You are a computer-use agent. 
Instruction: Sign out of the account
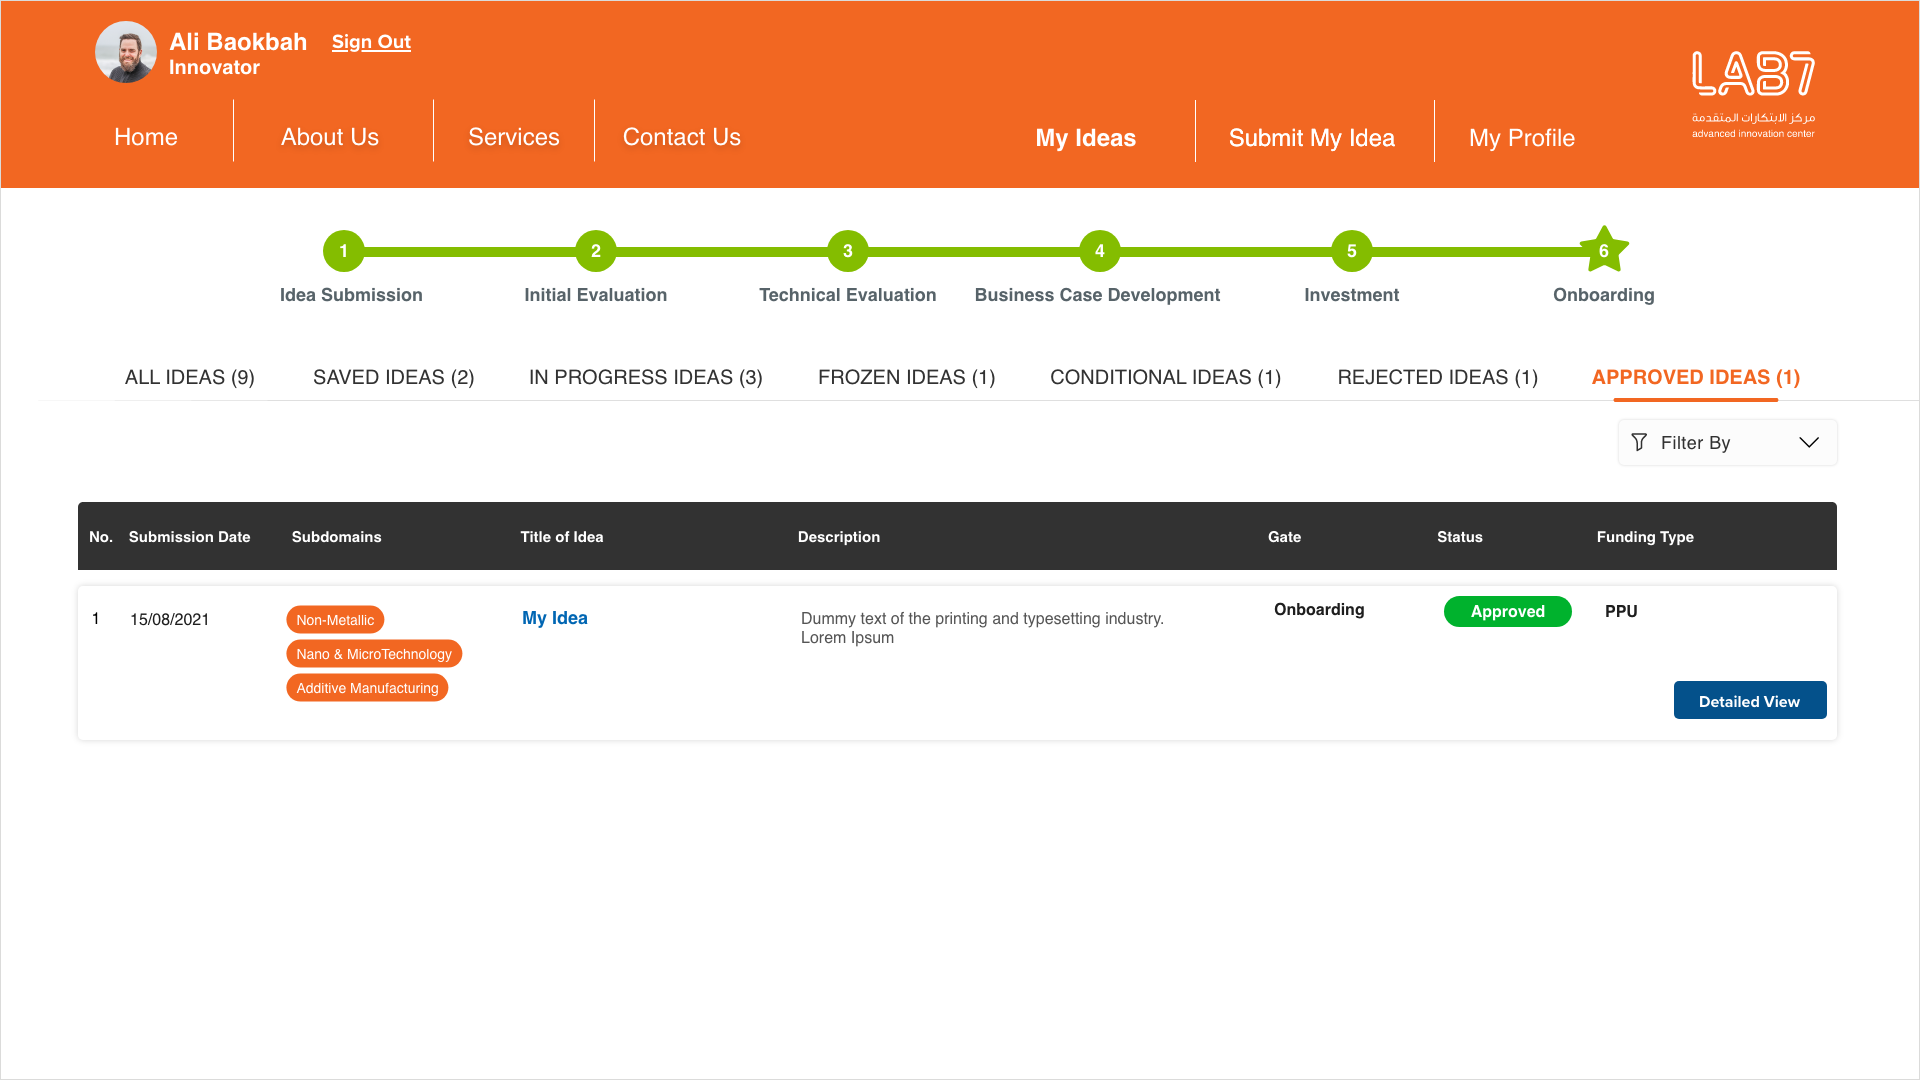[x=371, y=42]
